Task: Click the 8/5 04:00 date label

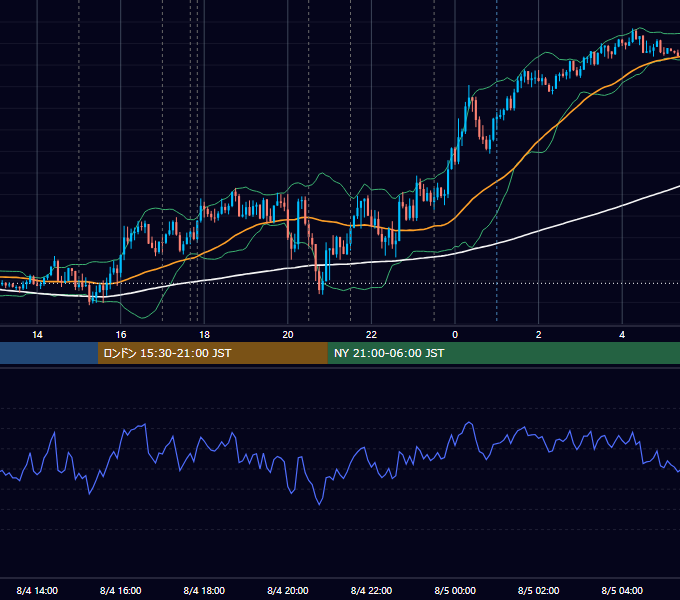Action: pyautogui.click(x=622, y=590)
